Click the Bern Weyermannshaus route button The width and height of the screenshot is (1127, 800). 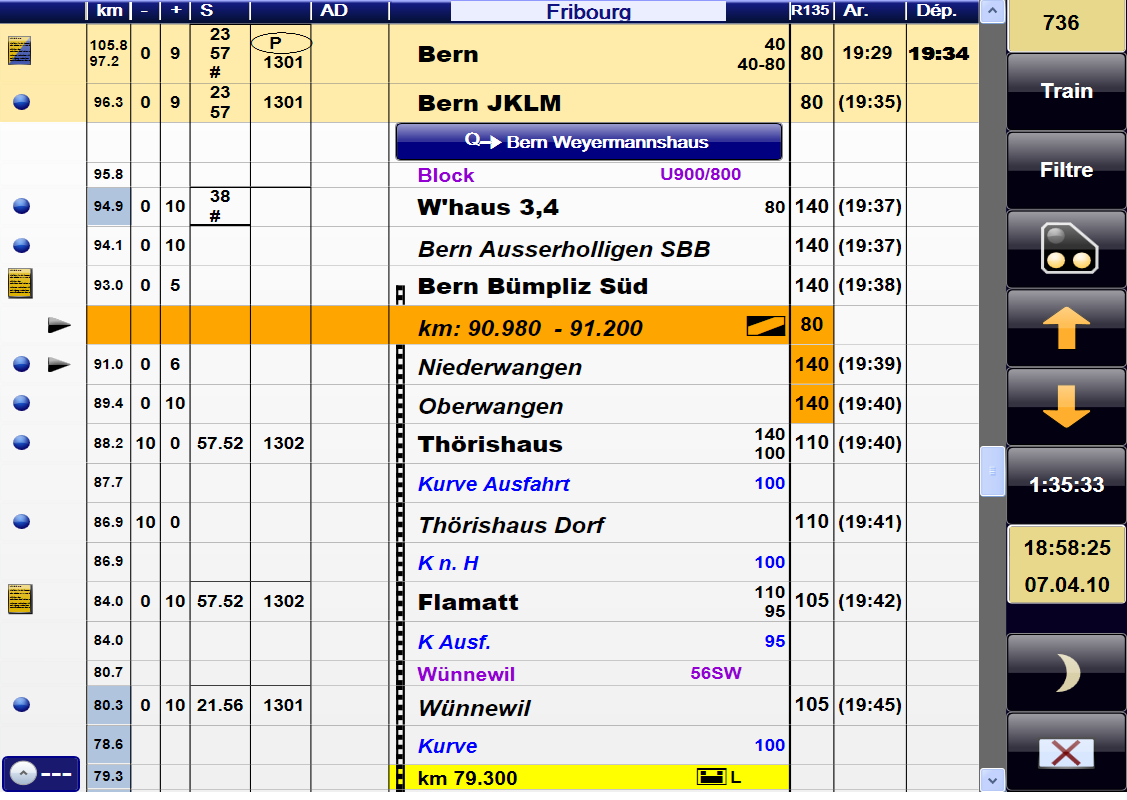[589, 142]
